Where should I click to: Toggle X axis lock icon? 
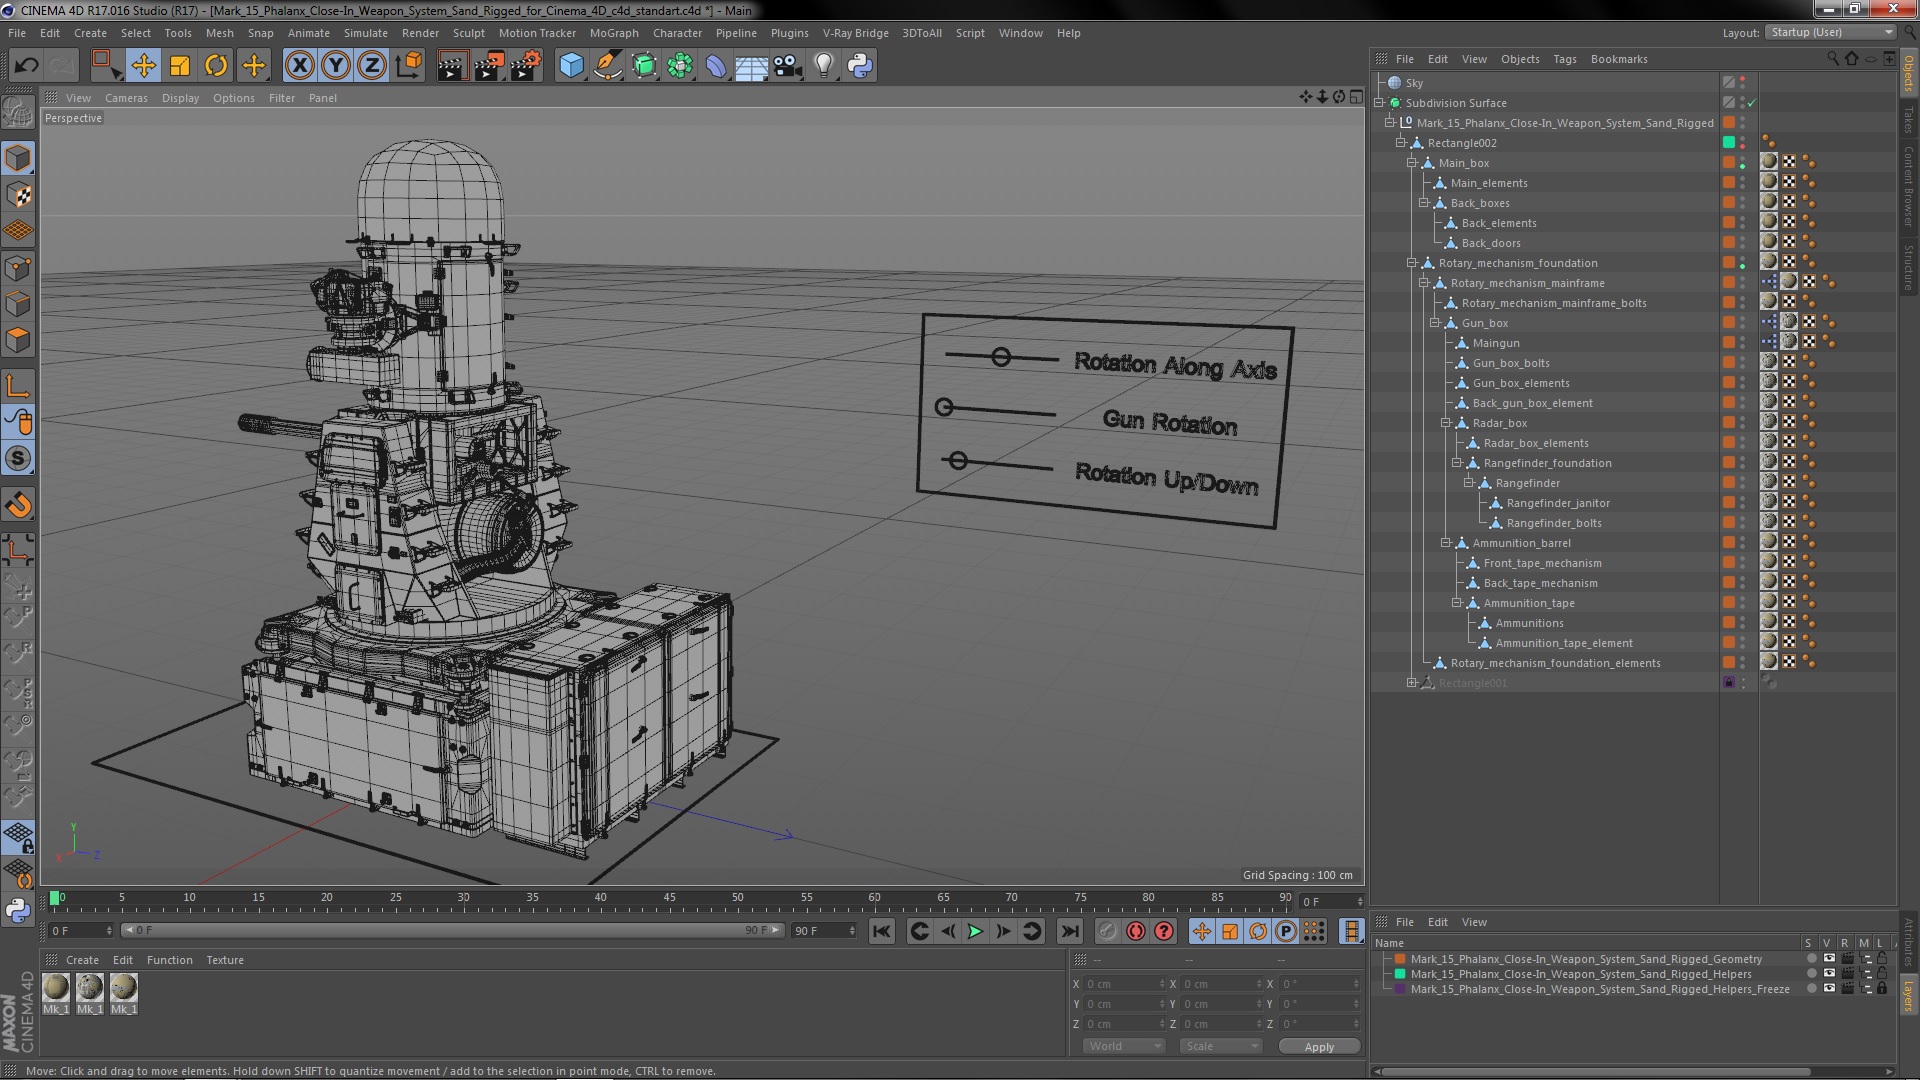coord(299,66)
